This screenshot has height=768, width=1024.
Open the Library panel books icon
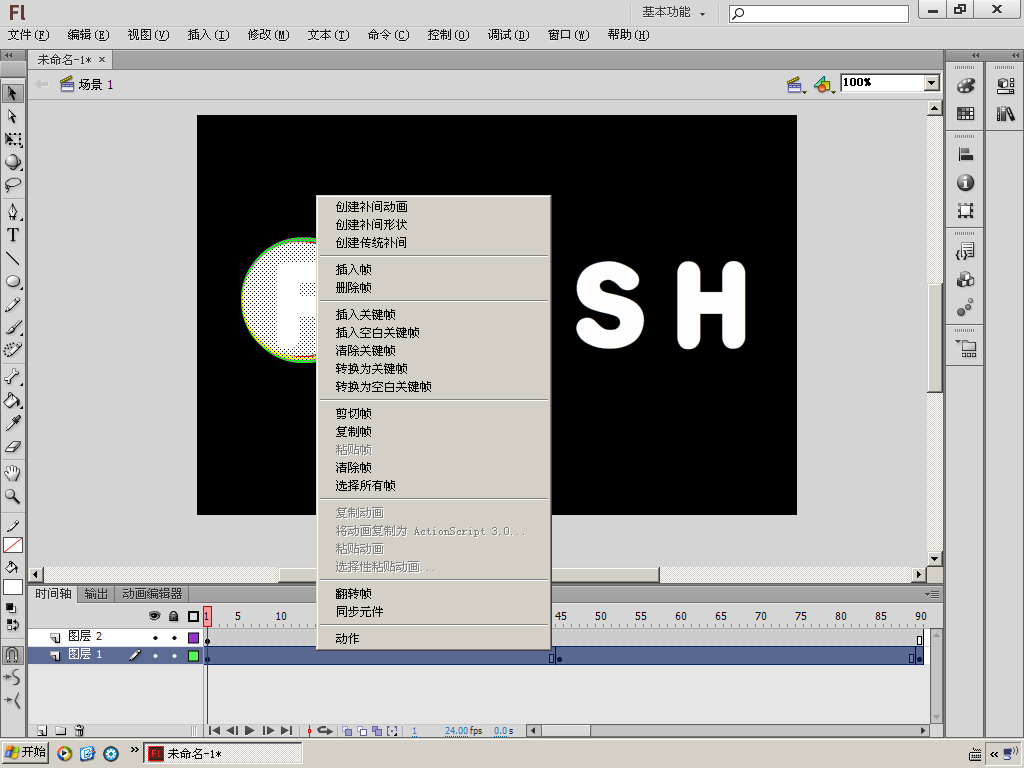tap(1005, 114)
